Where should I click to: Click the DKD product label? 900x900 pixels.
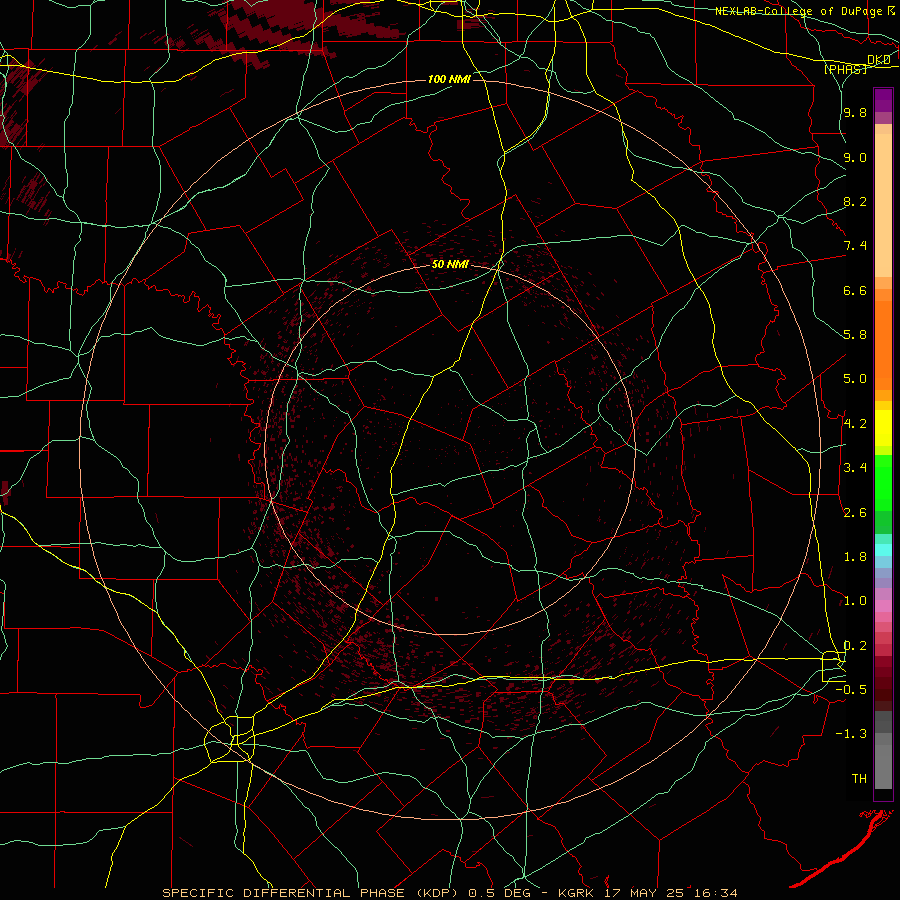pyautogui.click(x=879, y=60)
